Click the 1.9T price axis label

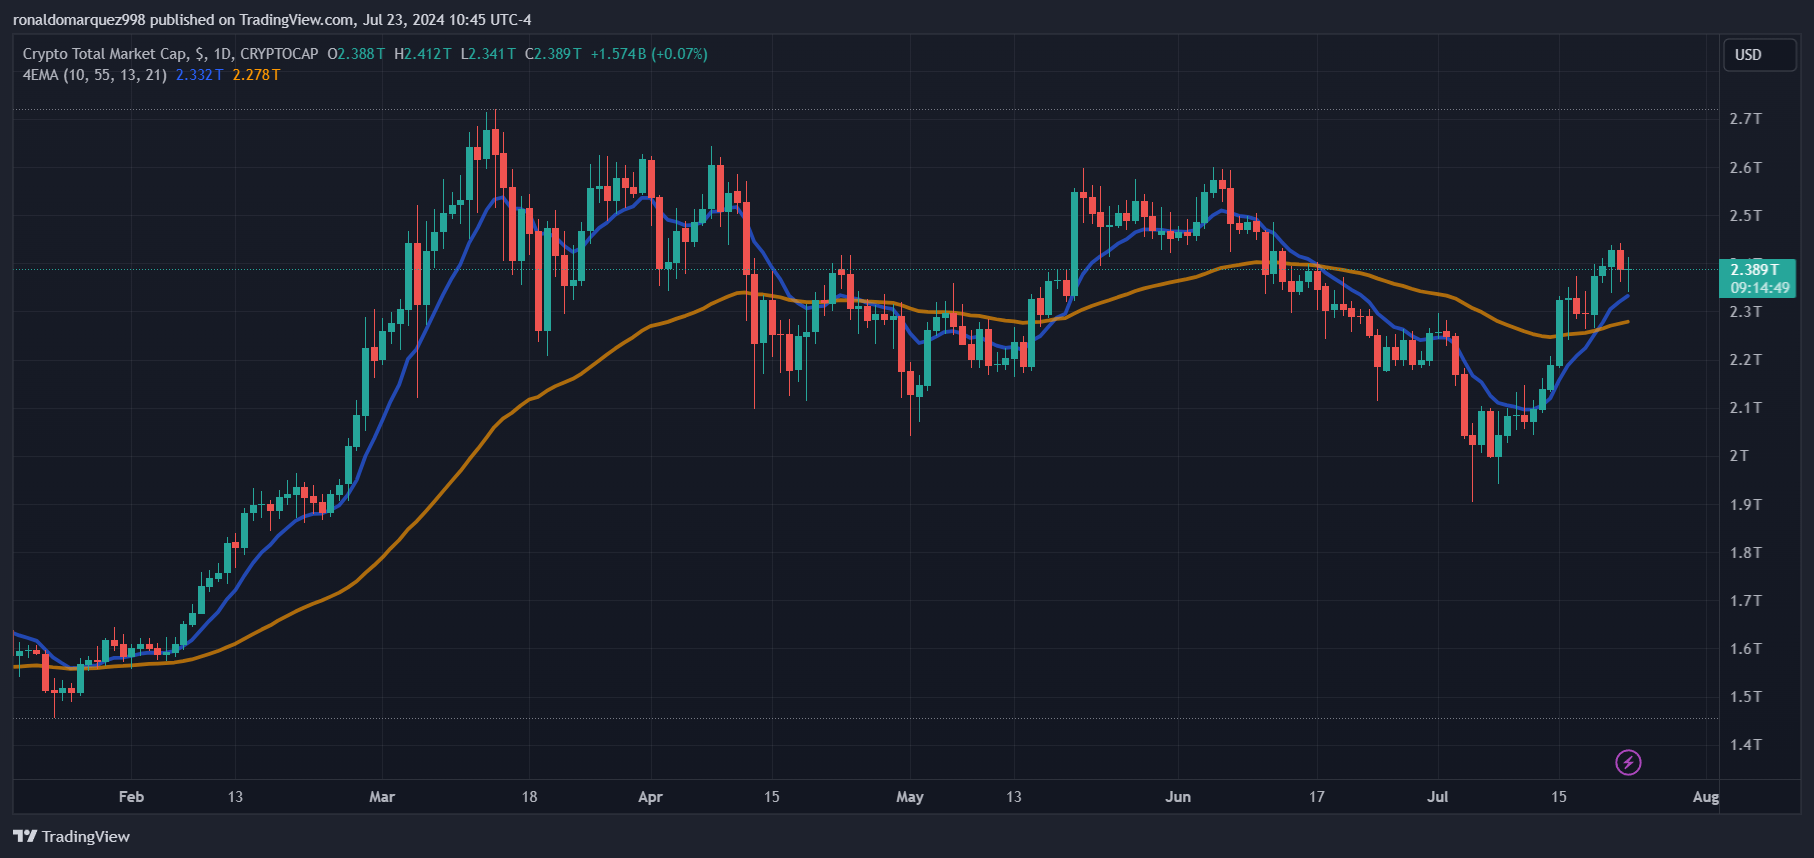pyautogui.click(x=1746, y=504)
